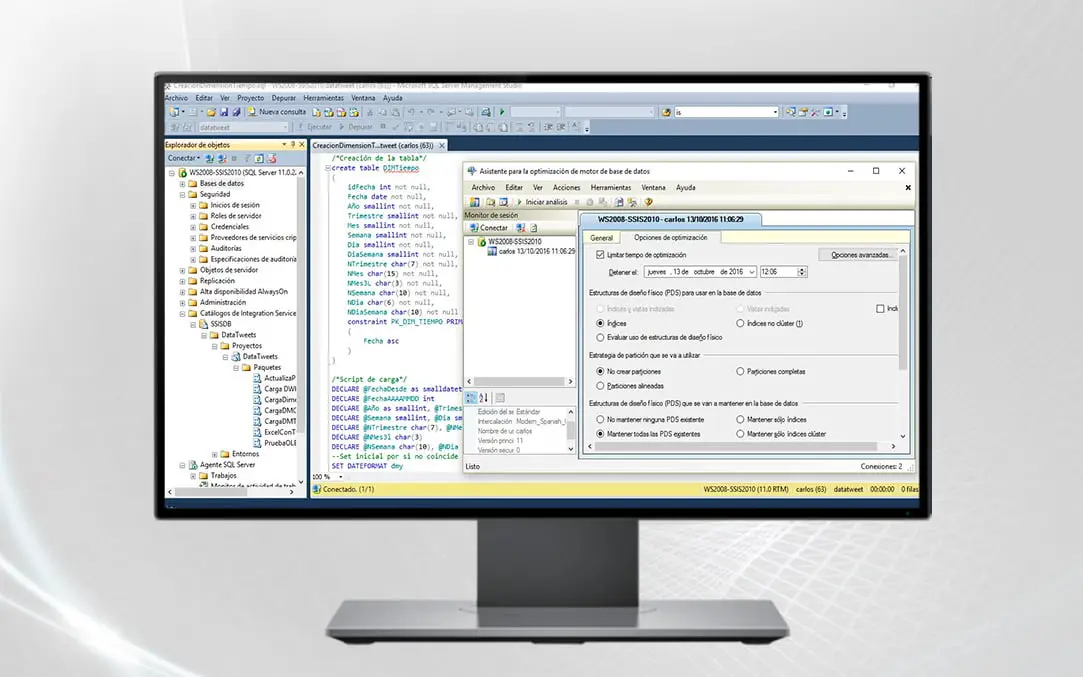Click the first connect icon in Object Explorer toolbar

point(210,158)
